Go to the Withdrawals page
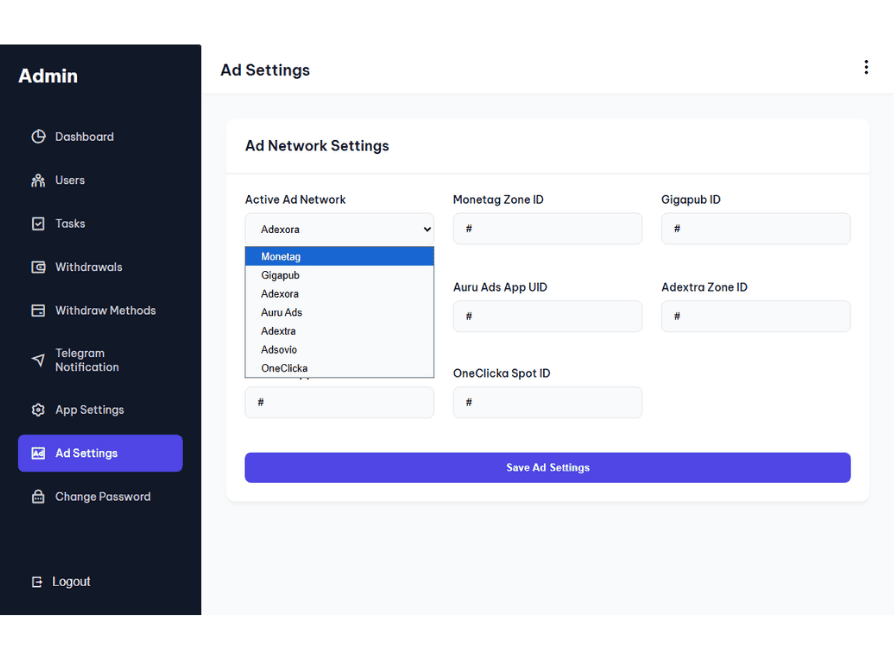The image size is (894, 661). point(88,267)
